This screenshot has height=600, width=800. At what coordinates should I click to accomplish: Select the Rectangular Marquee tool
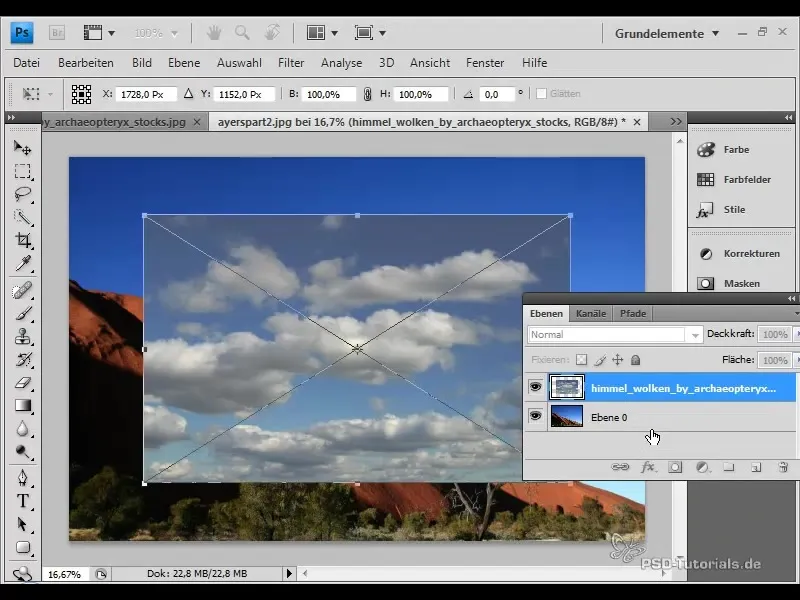[22, 171]
